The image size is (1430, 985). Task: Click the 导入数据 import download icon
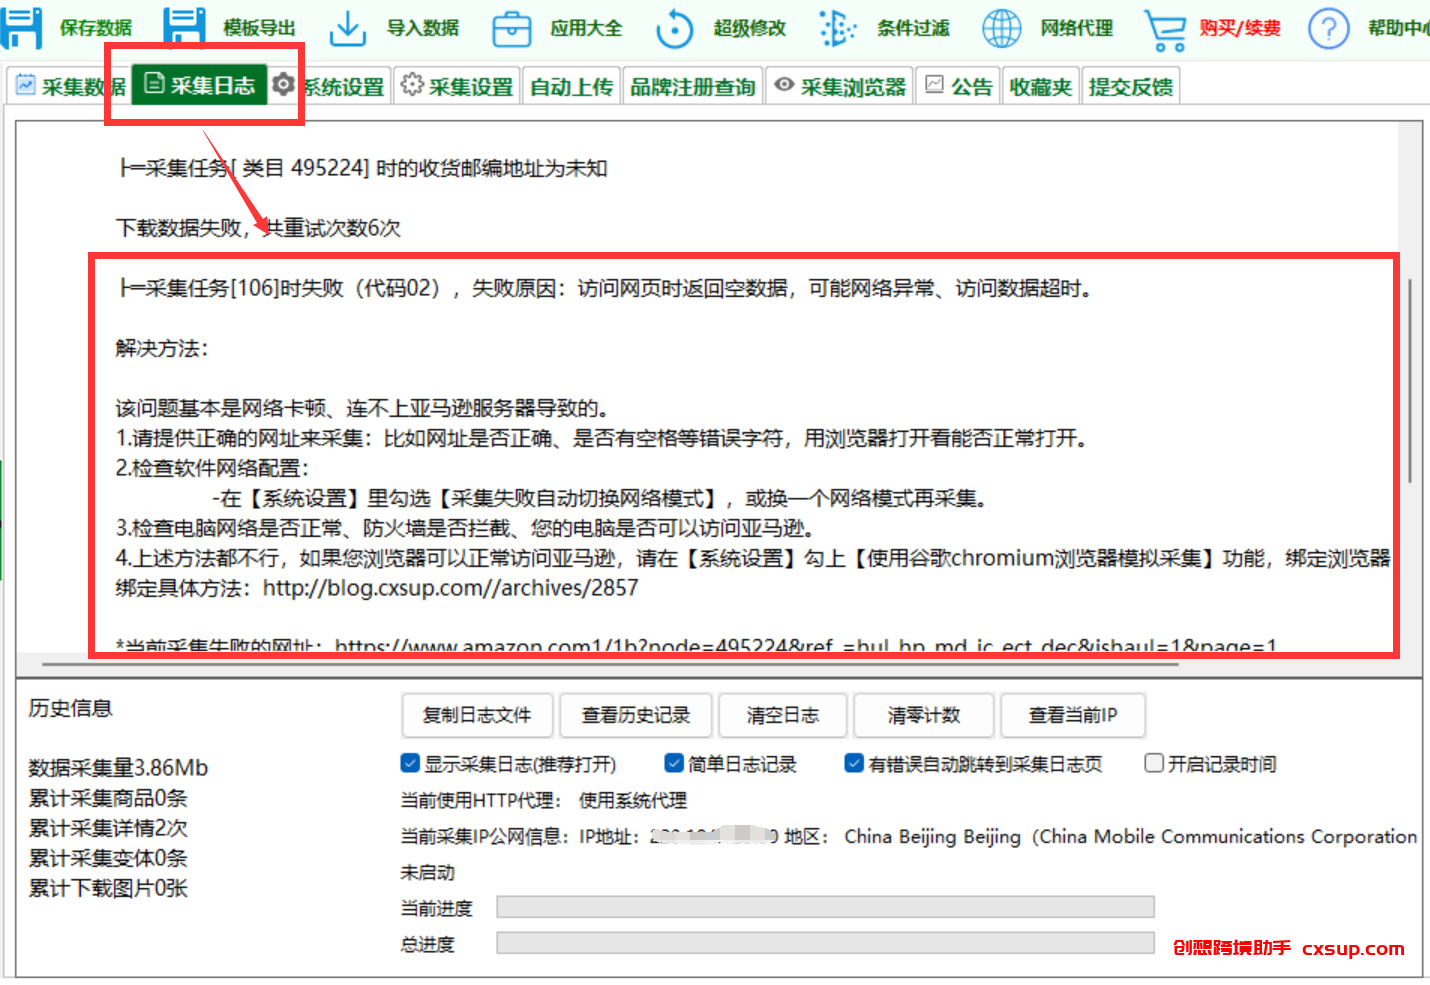pos(347,28)
